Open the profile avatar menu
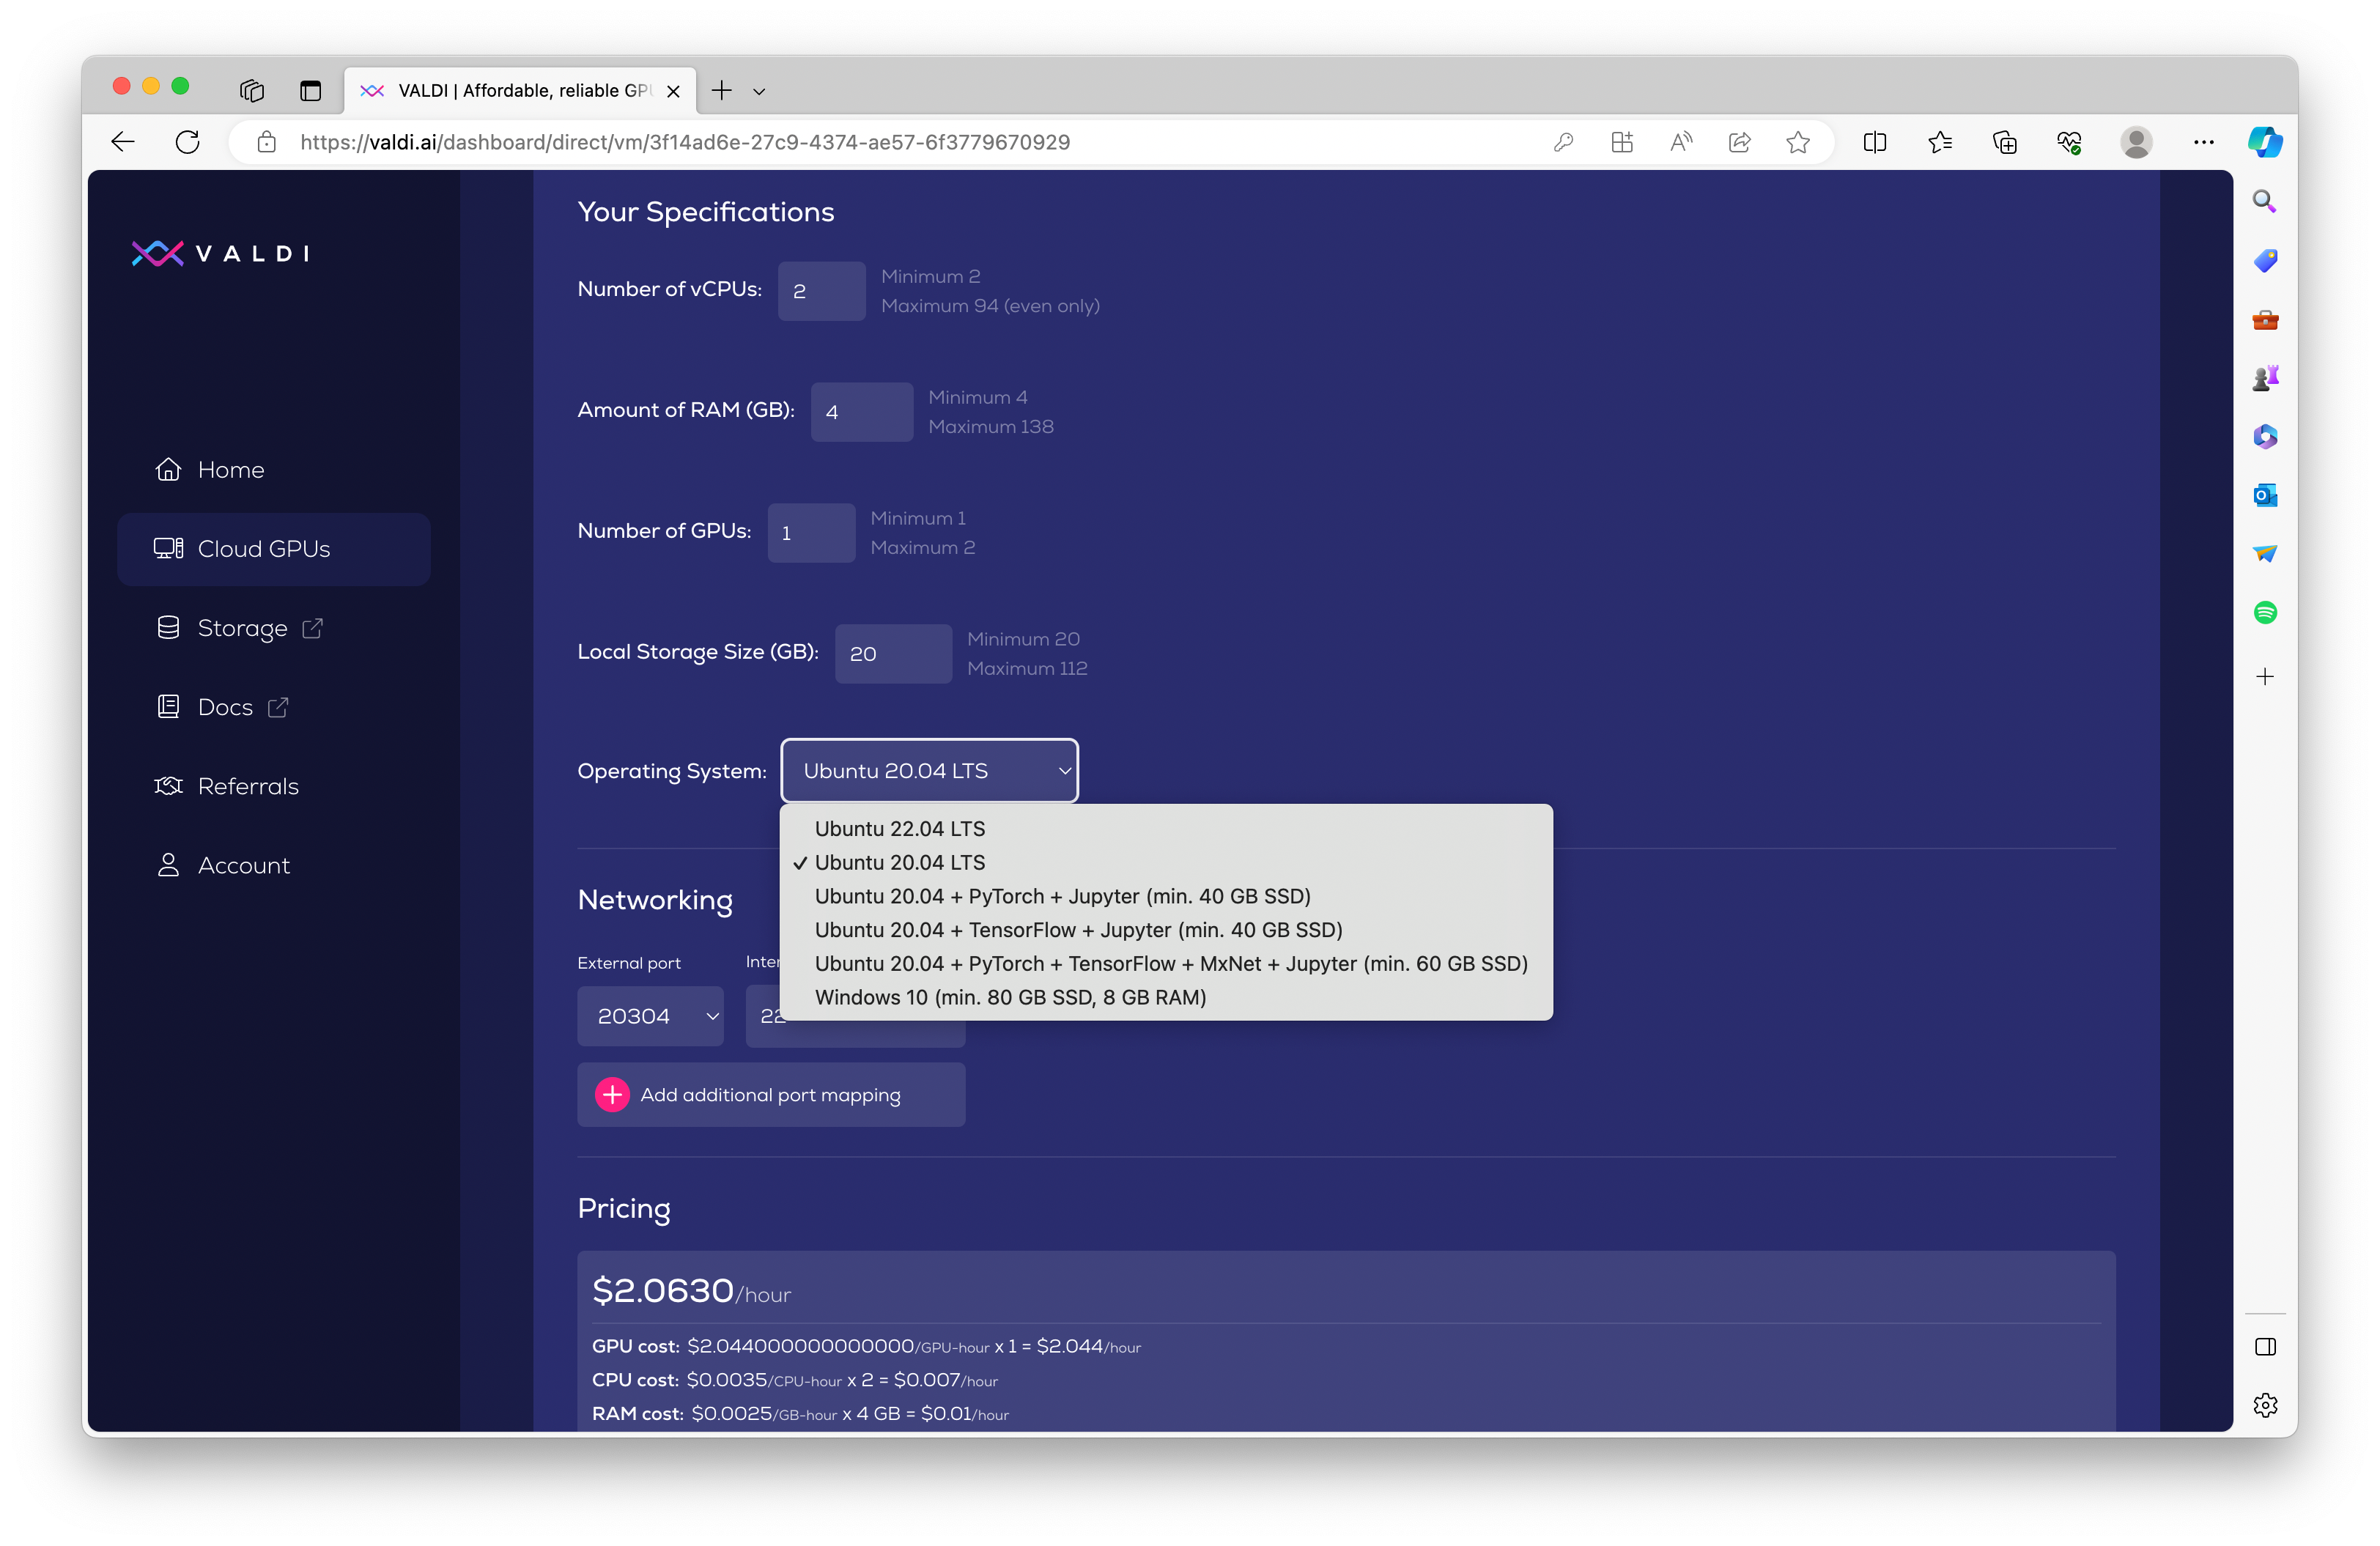 [2137, 142]
